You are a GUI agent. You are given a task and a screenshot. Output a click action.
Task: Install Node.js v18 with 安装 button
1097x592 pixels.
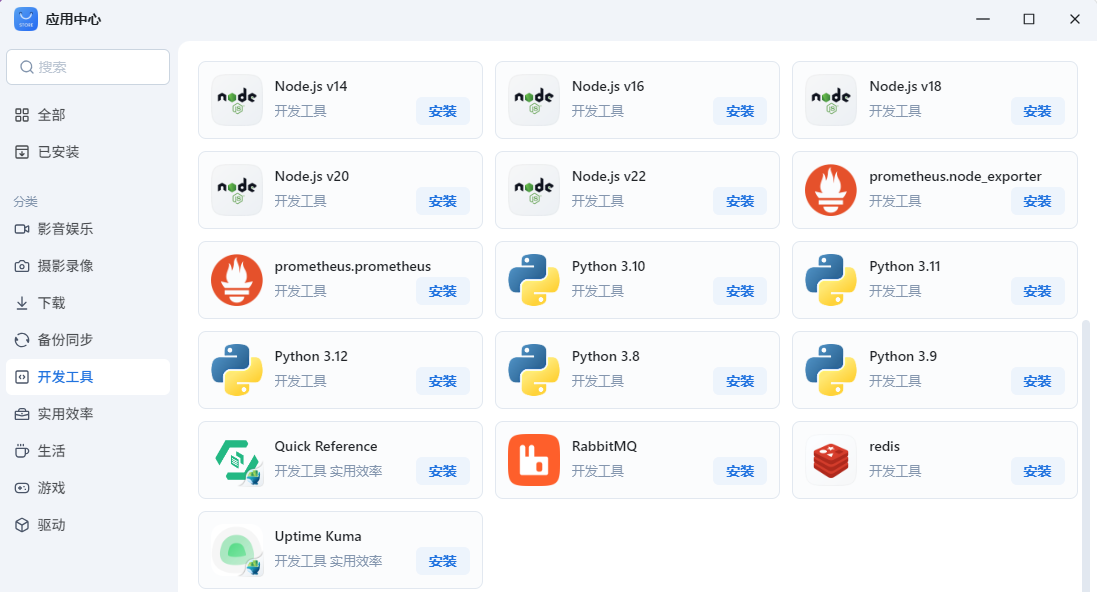pos(1037,111)
